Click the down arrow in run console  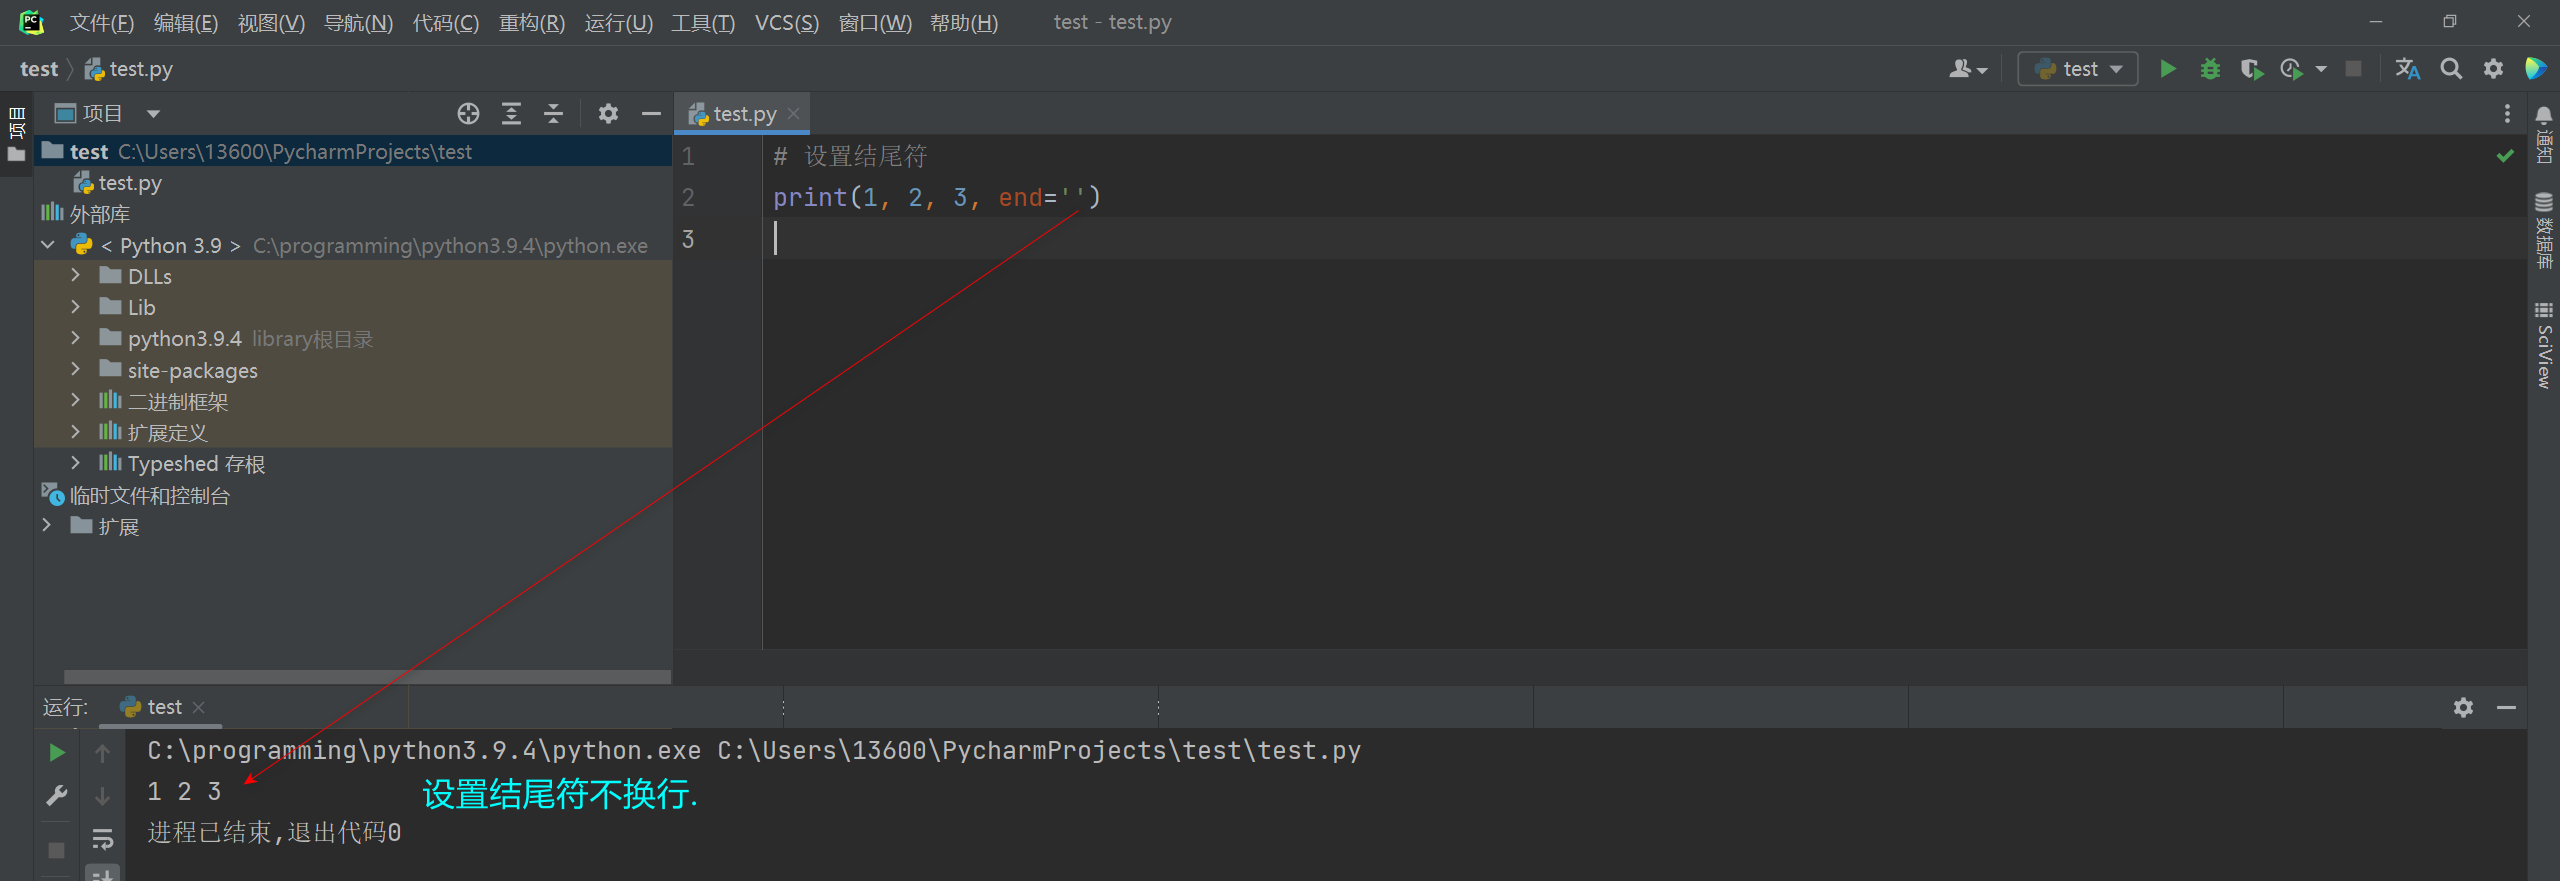click(102, 796)
